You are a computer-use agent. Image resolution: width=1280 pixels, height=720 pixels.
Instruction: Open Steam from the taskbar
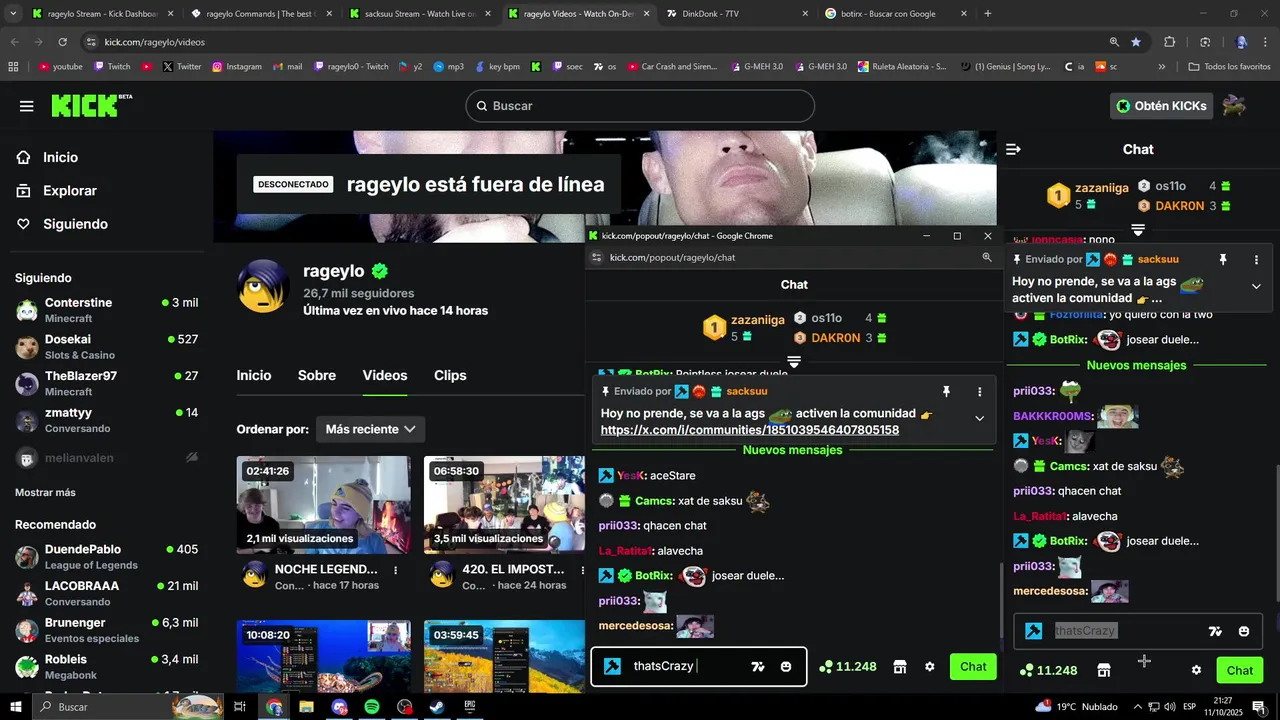click(437, 707)
